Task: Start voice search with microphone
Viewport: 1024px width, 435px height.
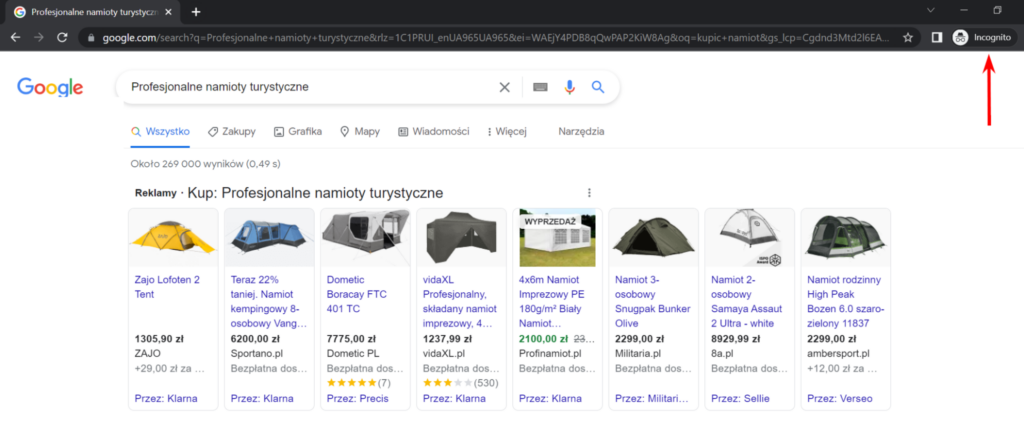Action: click(569, 87)
